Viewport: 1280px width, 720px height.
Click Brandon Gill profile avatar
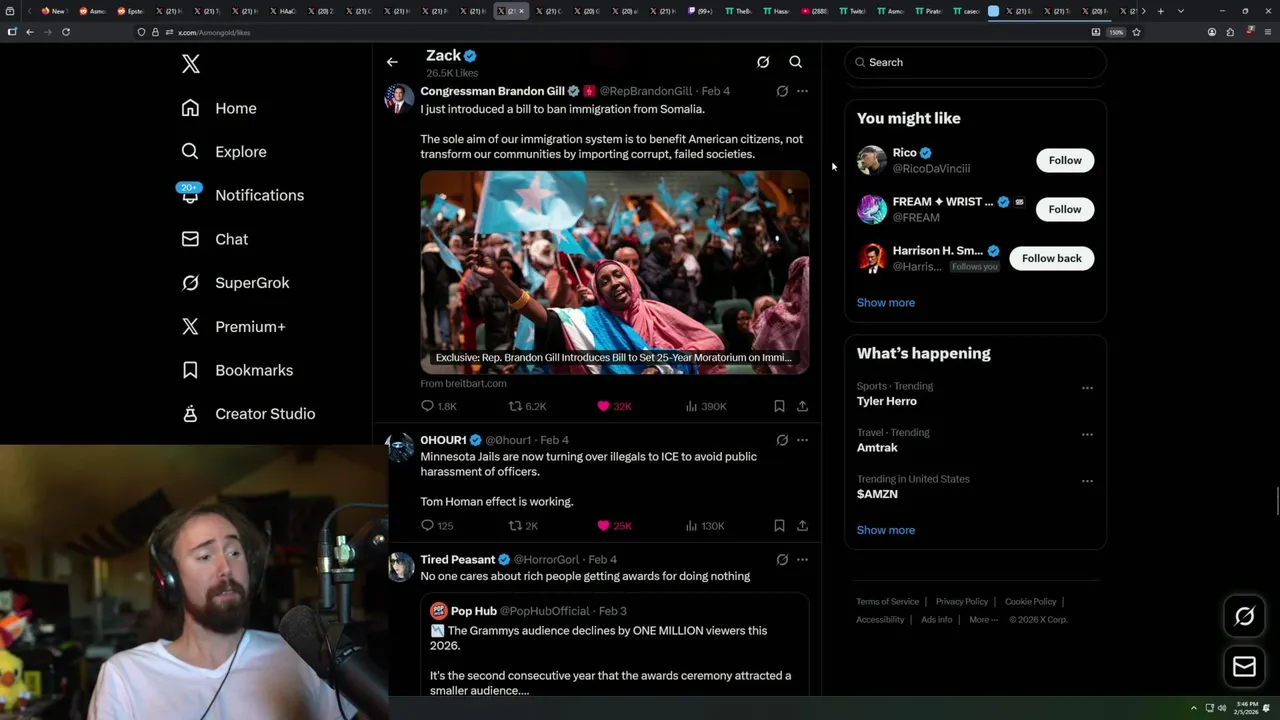399,98
